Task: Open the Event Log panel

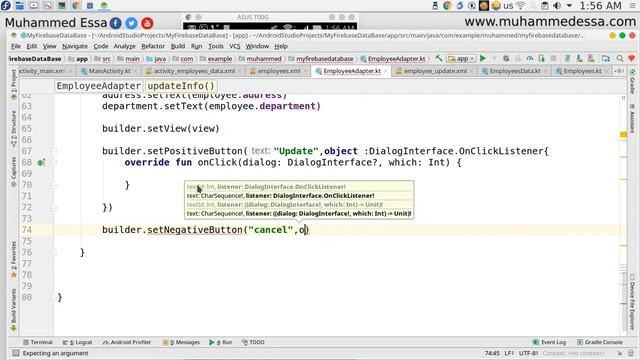Action: (x=549, y=342)
